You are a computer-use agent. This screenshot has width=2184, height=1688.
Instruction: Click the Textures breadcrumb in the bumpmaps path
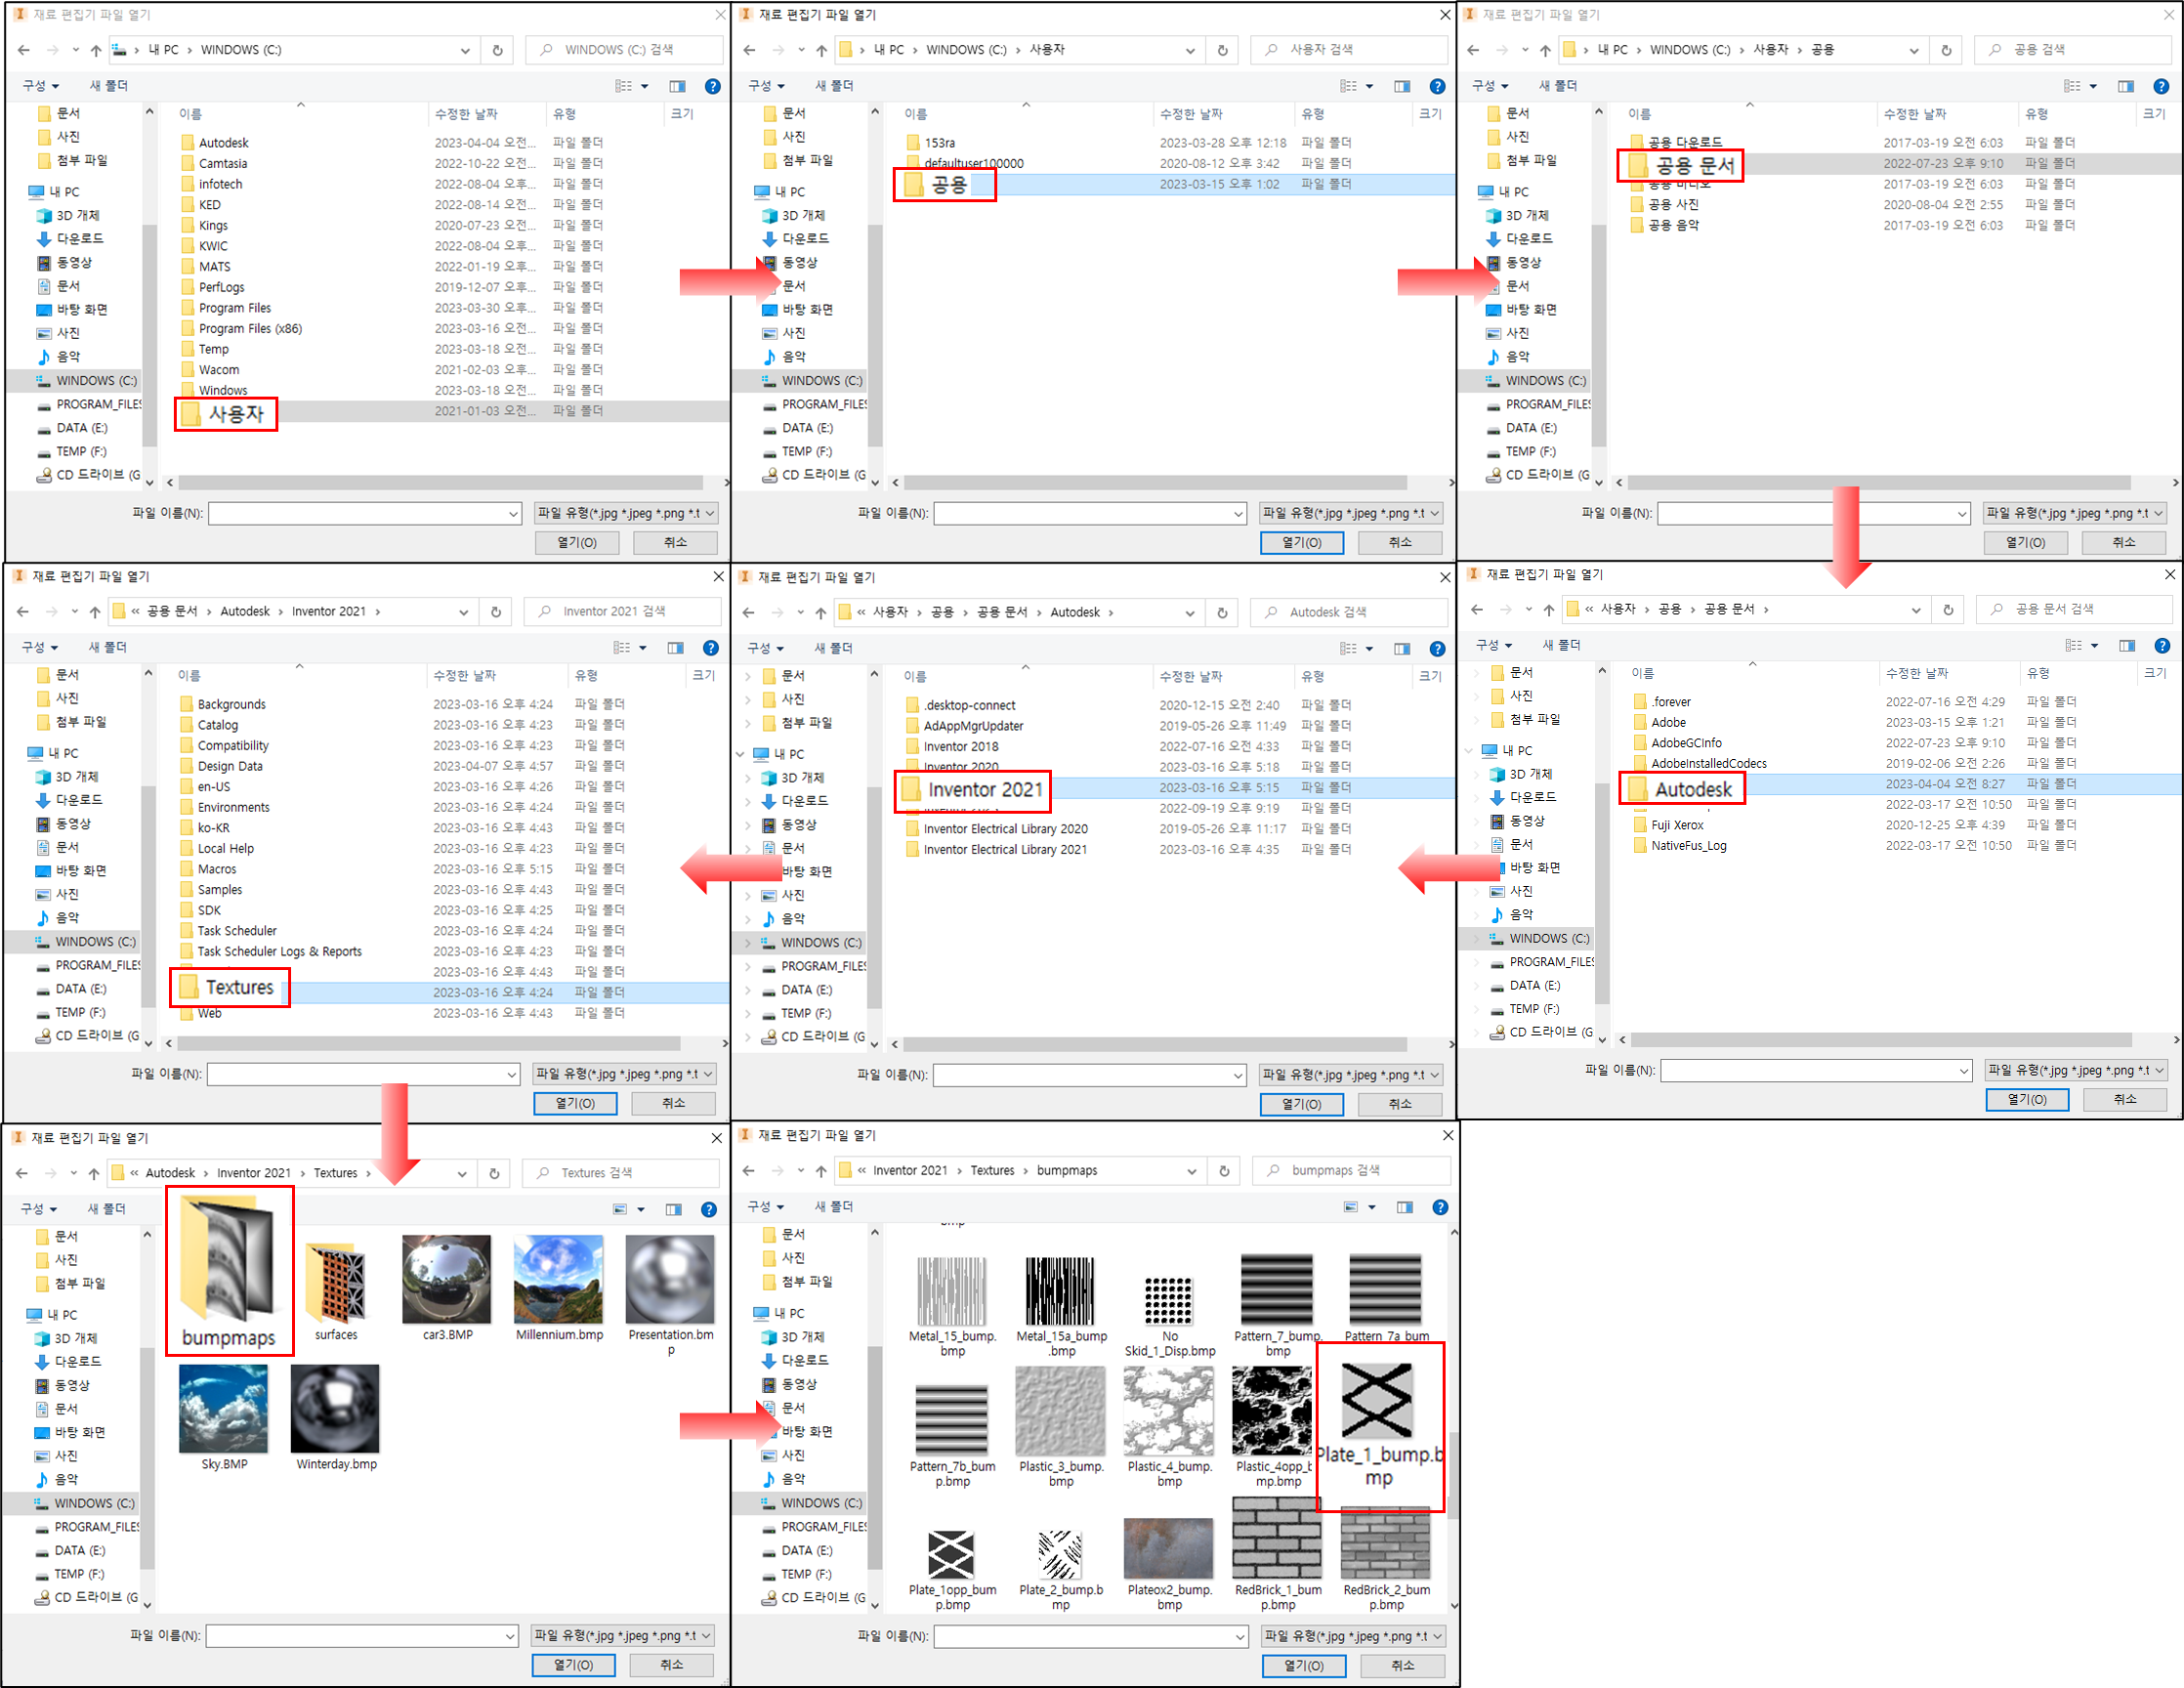point(991,1170)
